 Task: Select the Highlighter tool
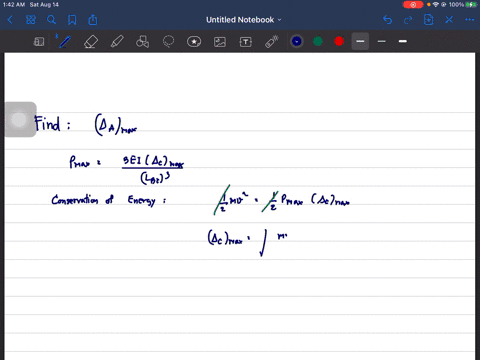[x=117, y=42]
